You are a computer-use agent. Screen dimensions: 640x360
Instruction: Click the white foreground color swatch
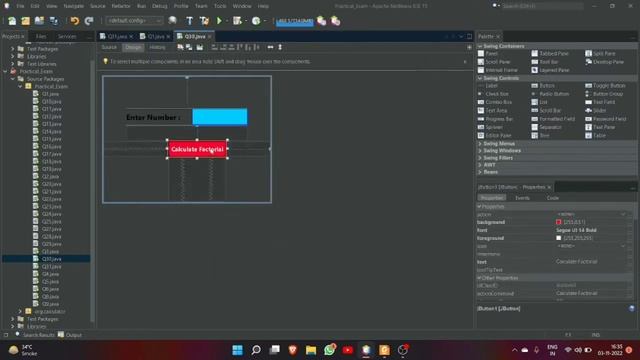pos(558,238)
